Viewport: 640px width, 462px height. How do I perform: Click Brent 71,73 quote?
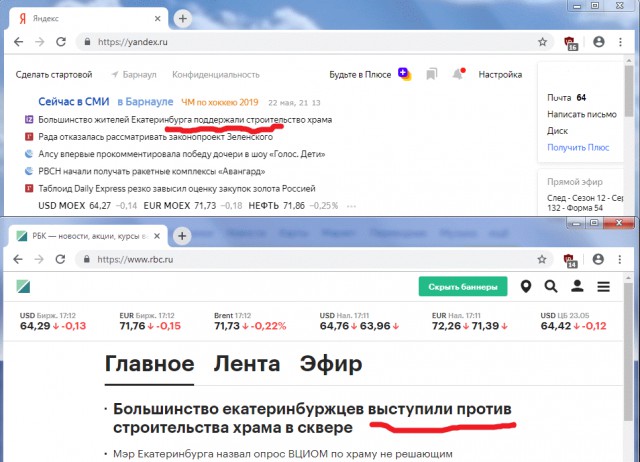coord(250,321)
